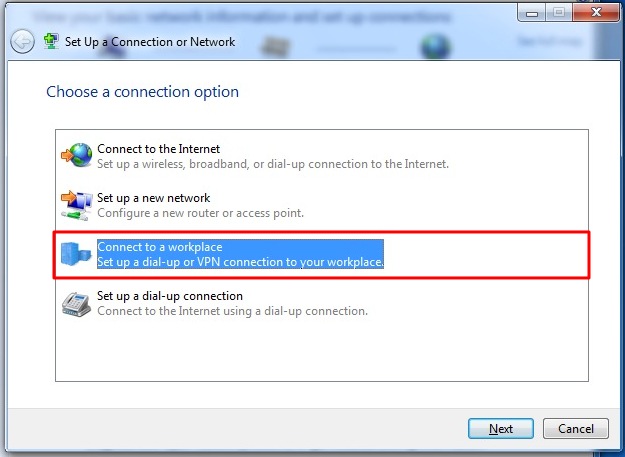
Task: Click Connect using a dial-up connection description
Action: [232, 311]
